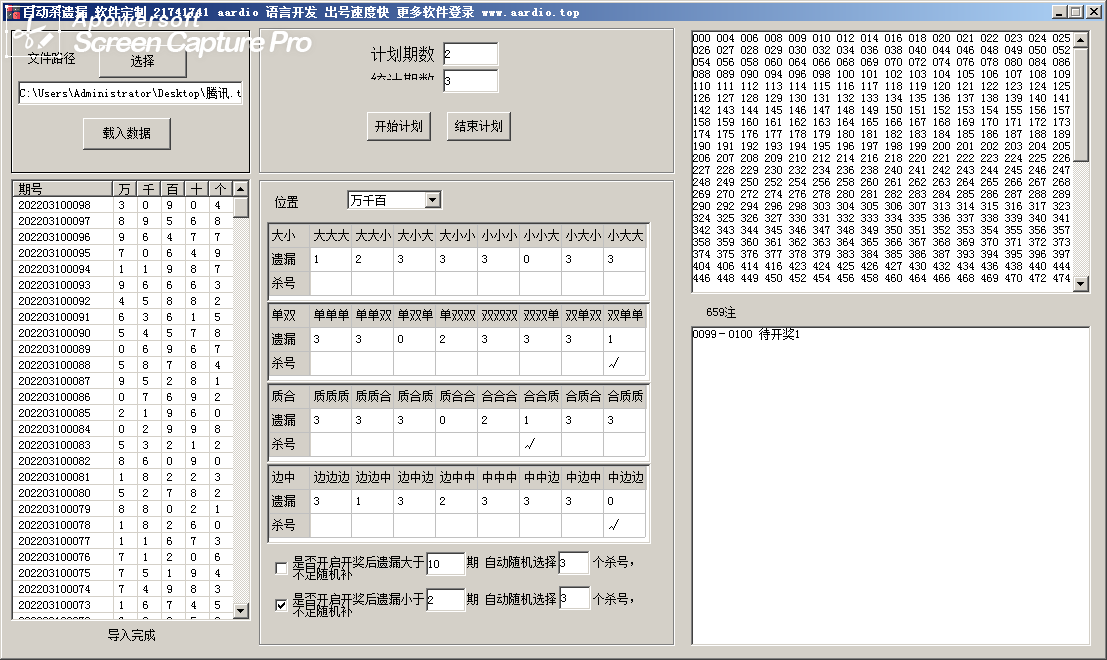Image resolution: width=1107 pixels, height=660 pixels.
Task: Click the 万 column header in the list
Action: (125, 189)
